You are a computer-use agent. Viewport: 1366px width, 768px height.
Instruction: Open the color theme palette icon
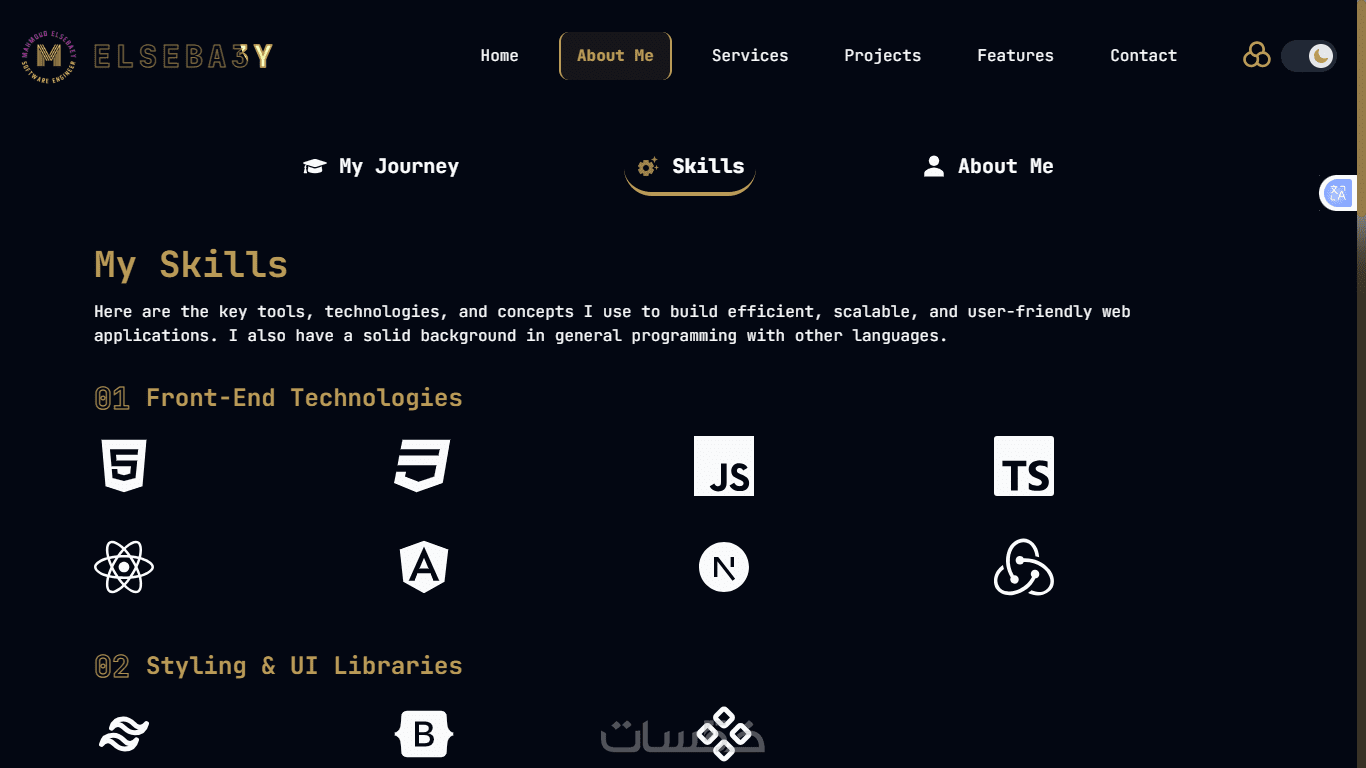(1257, 55)
